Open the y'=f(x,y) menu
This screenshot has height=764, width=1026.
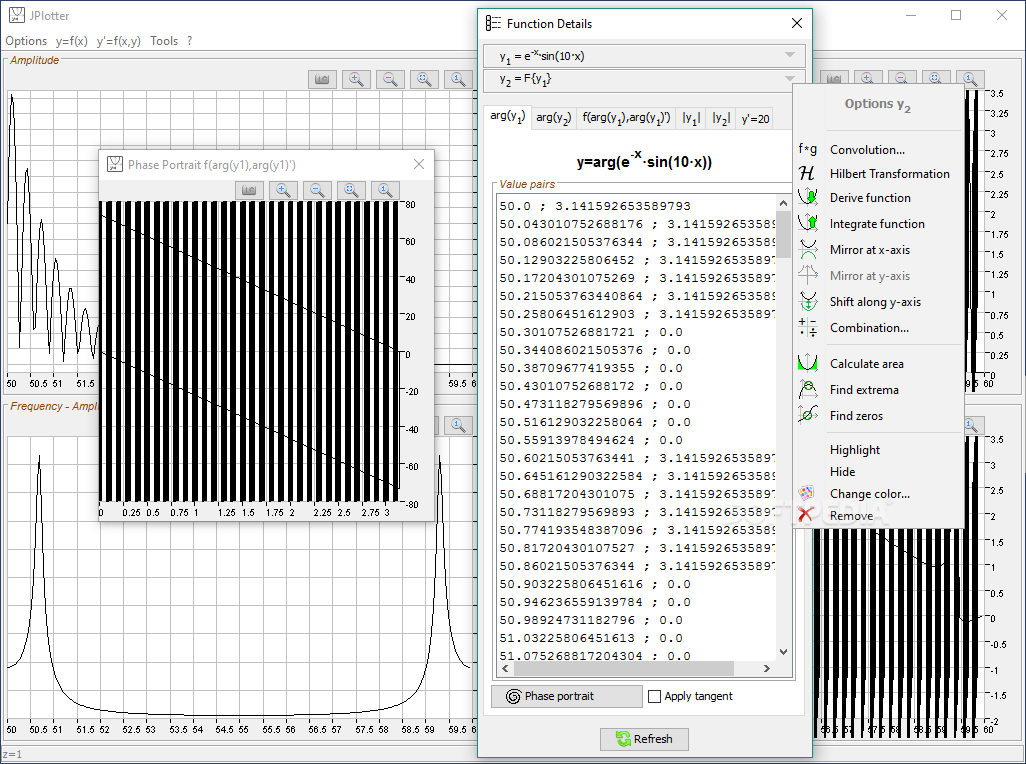click(118, 41)
